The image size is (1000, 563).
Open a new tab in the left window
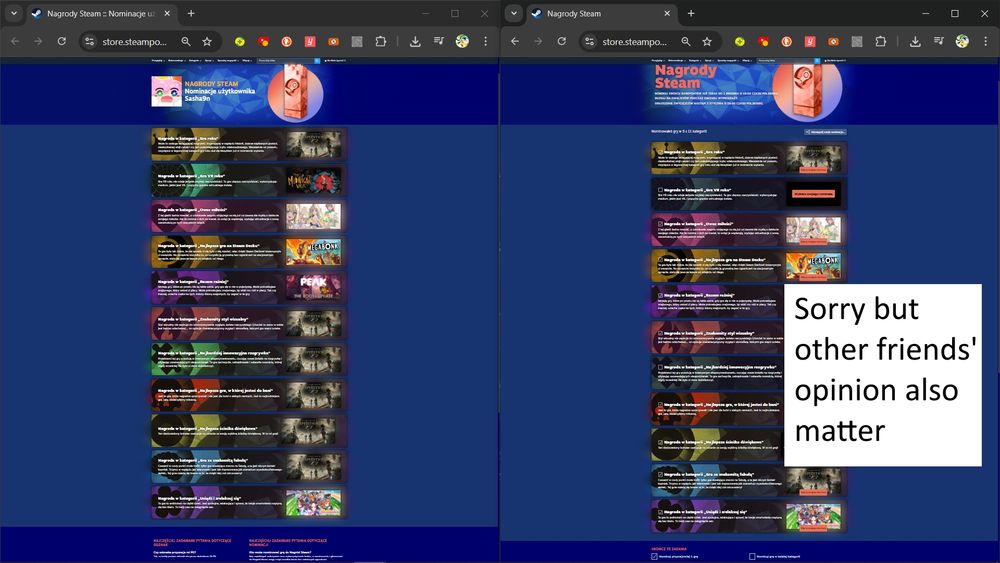point(191,13)
